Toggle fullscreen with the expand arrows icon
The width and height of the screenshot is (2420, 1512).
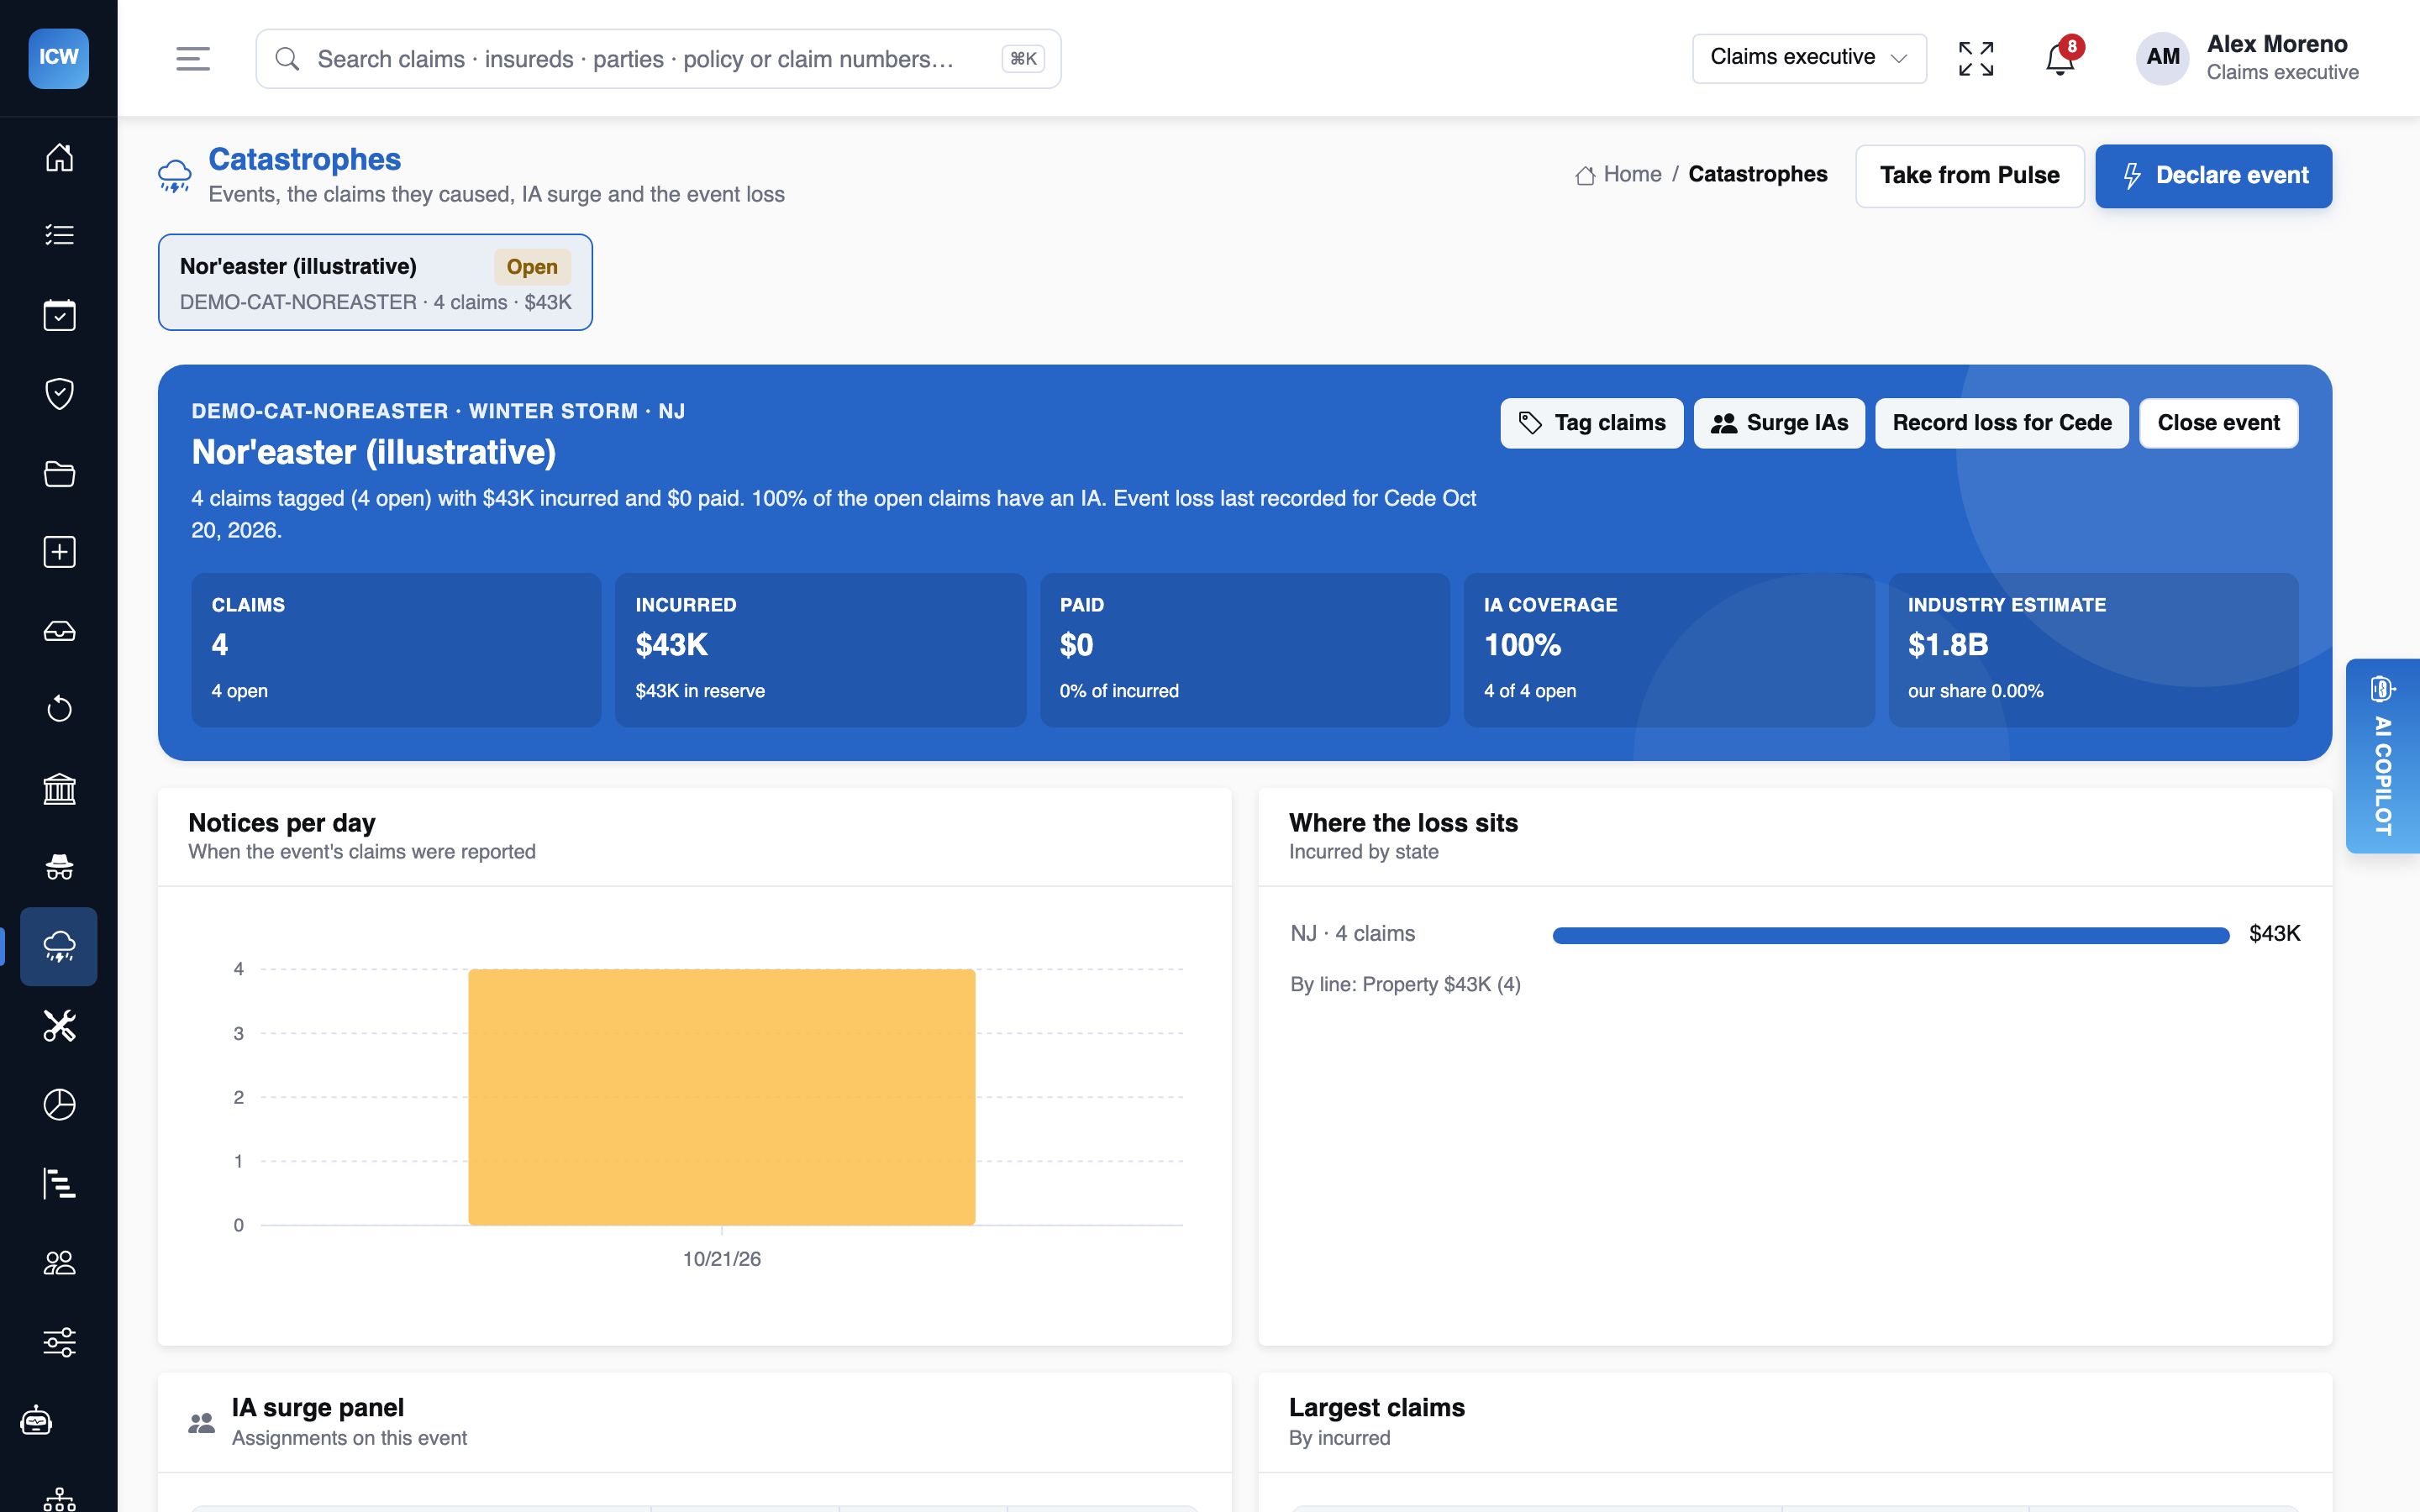click(1976, 59)
